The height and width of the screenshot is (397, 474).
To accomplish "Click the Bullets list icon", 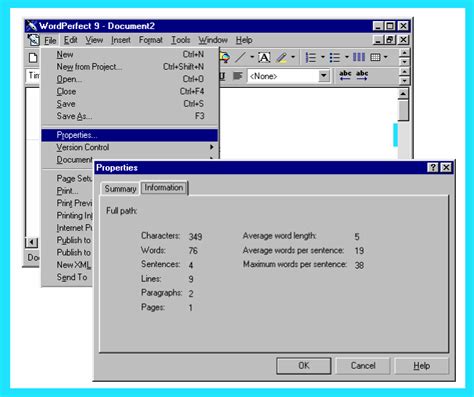I will pyautogui.click(x=334, y=57).
